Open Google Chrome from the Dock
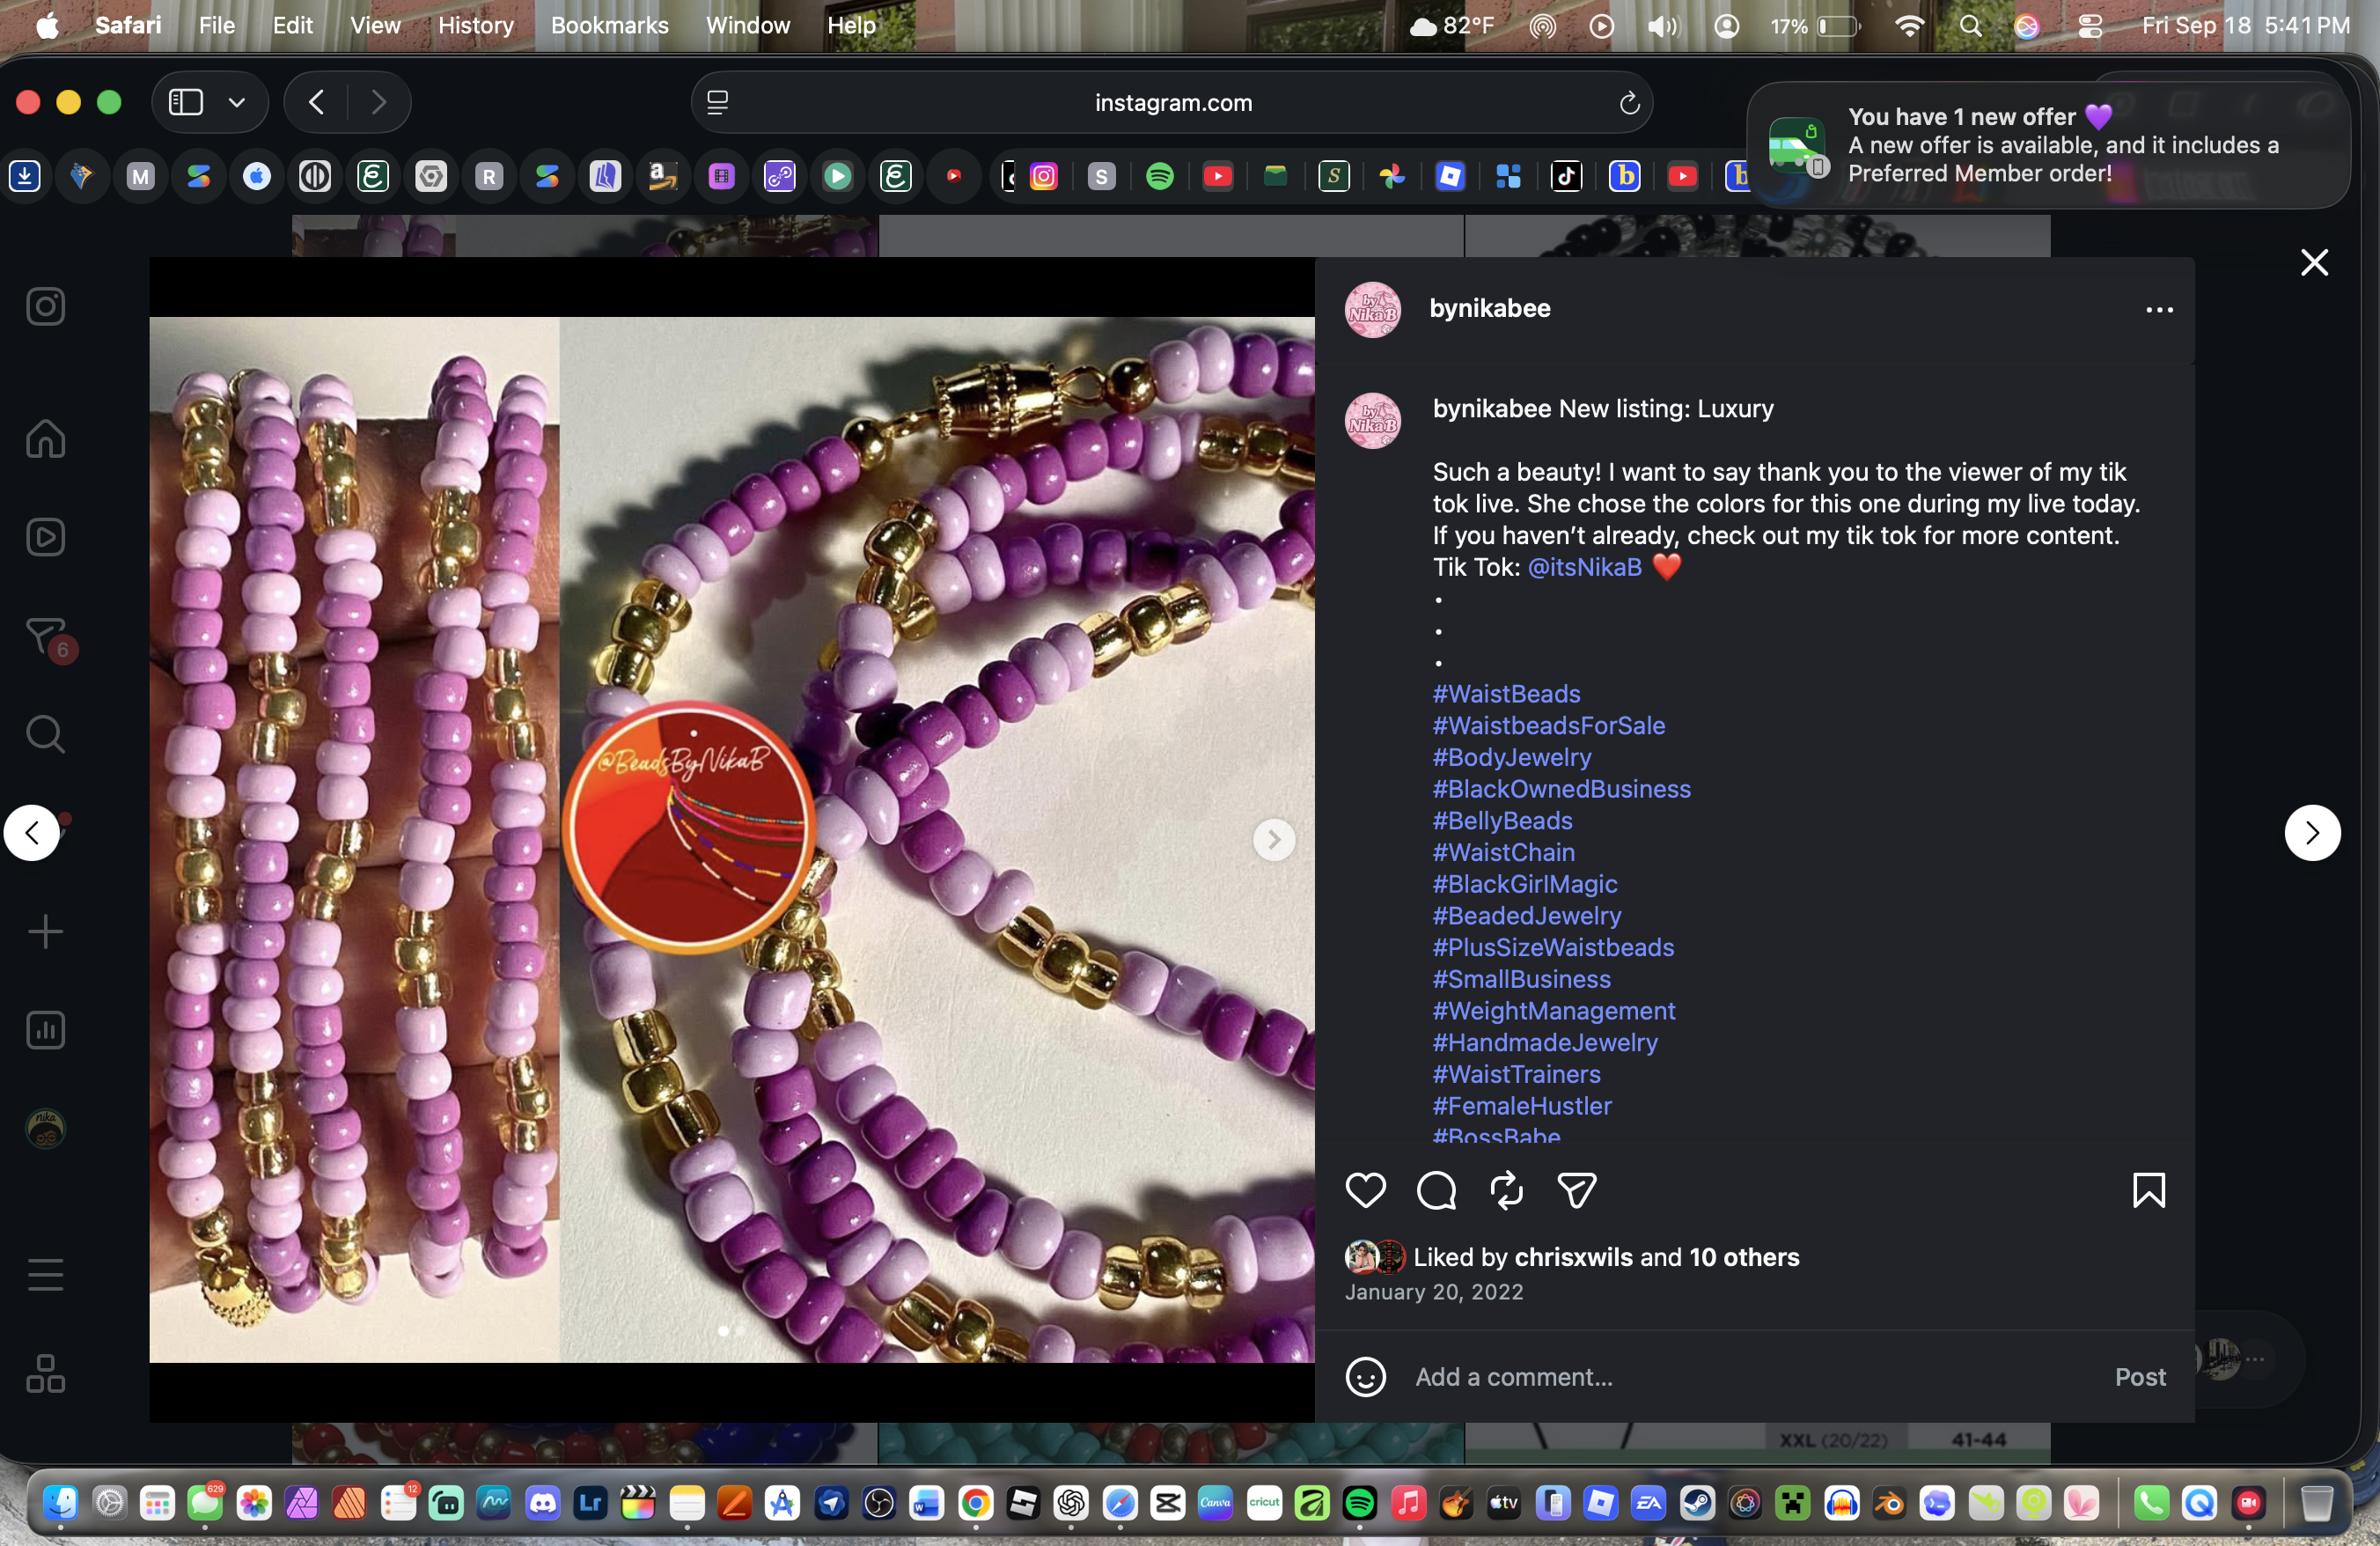 tap(976, 1502)
